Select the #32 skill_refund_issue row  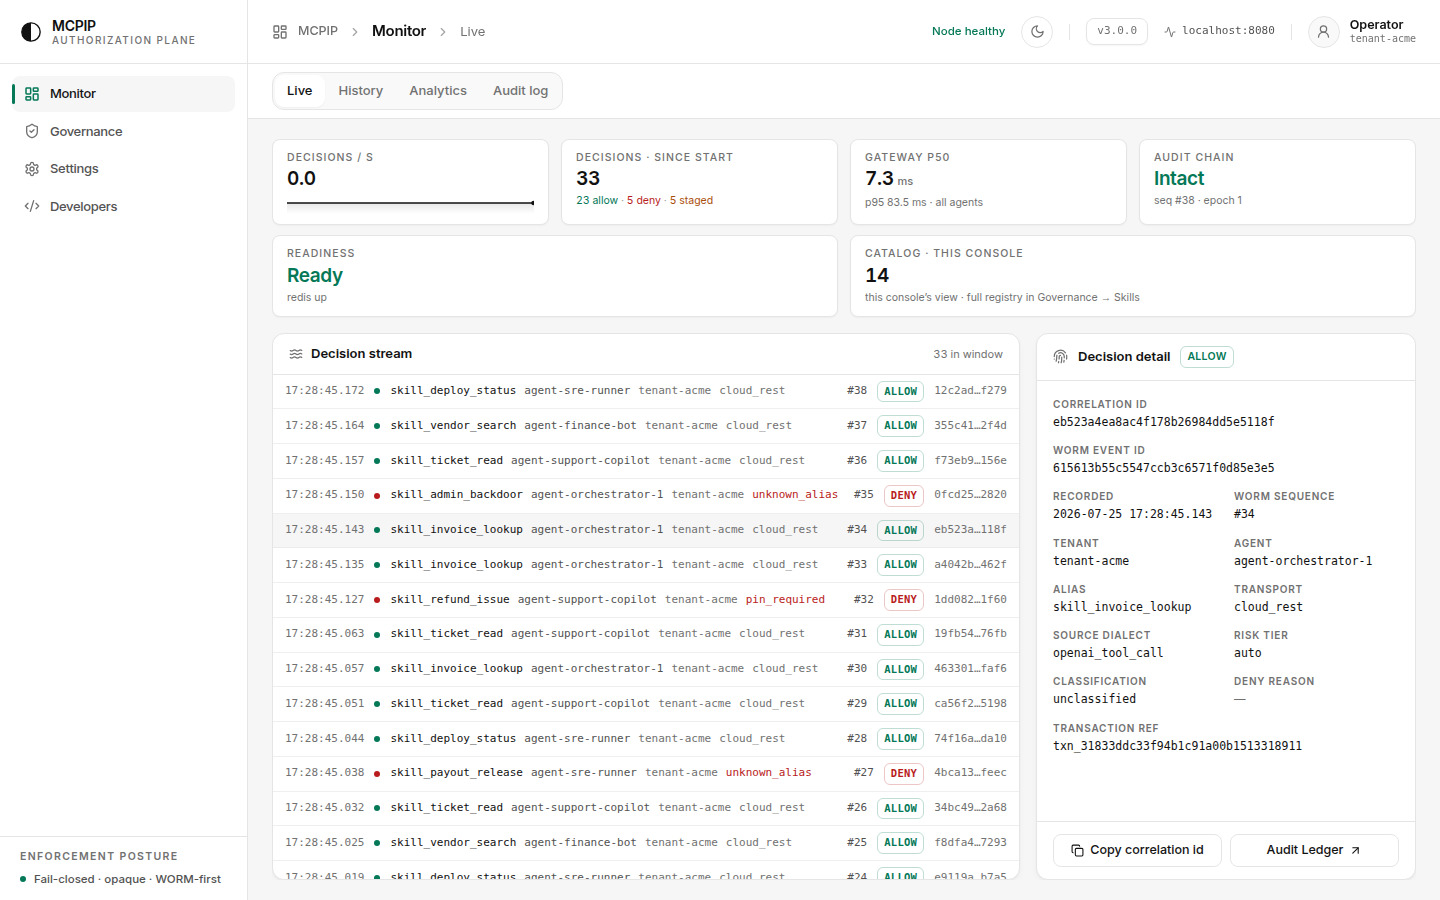[x=646, y=600]
